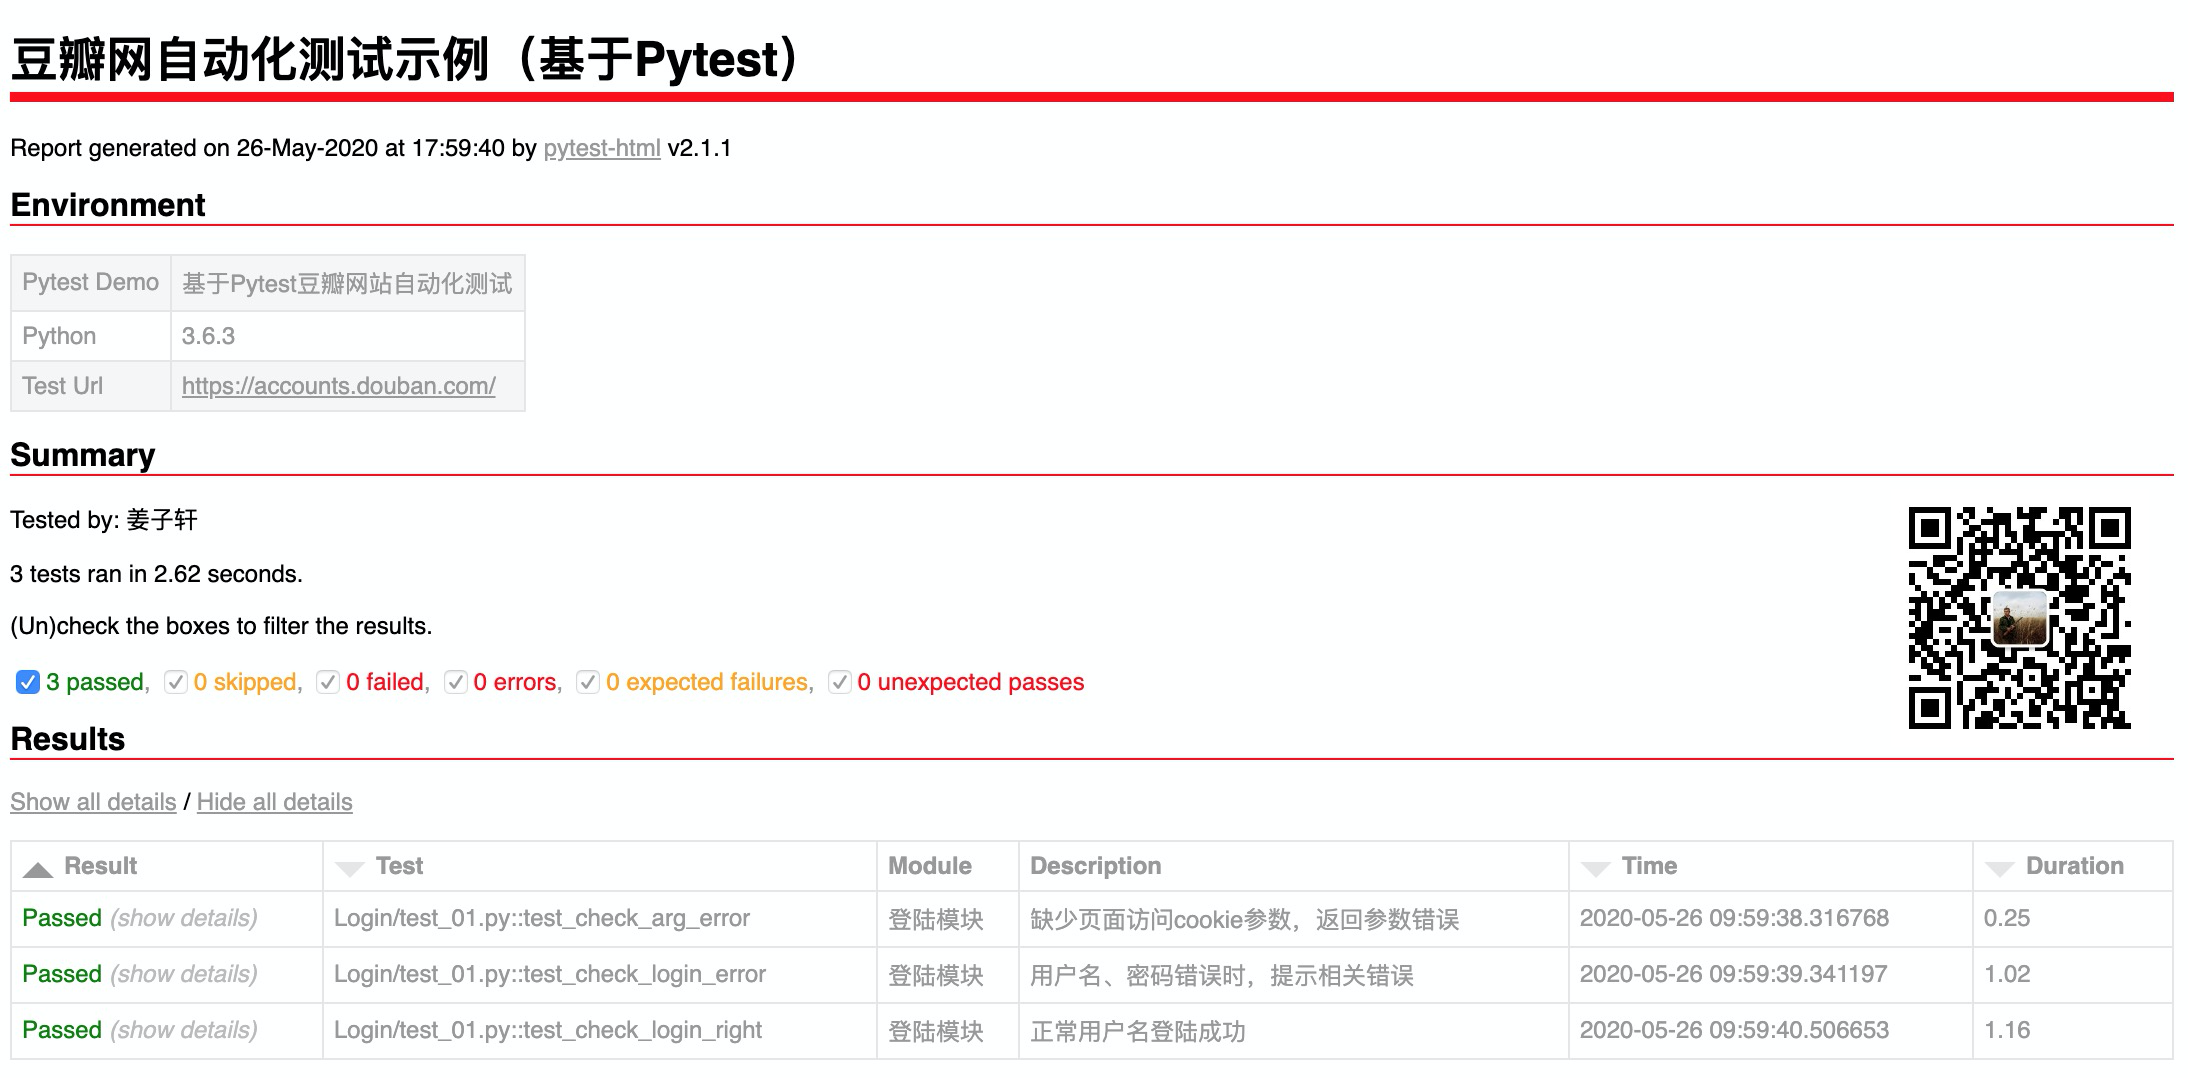2188x1078 pixels.
Task: Sort by Time column arrow
Action: (1596, 869)
